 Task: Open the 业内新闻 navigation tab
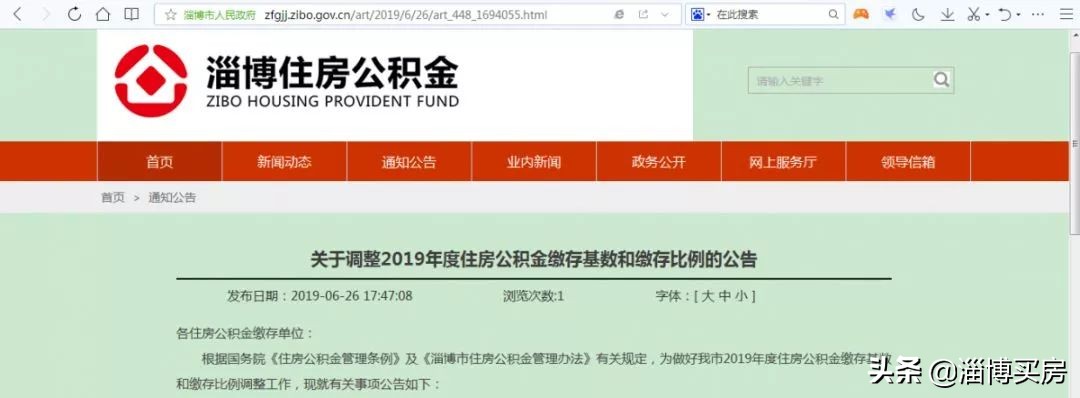534,162
